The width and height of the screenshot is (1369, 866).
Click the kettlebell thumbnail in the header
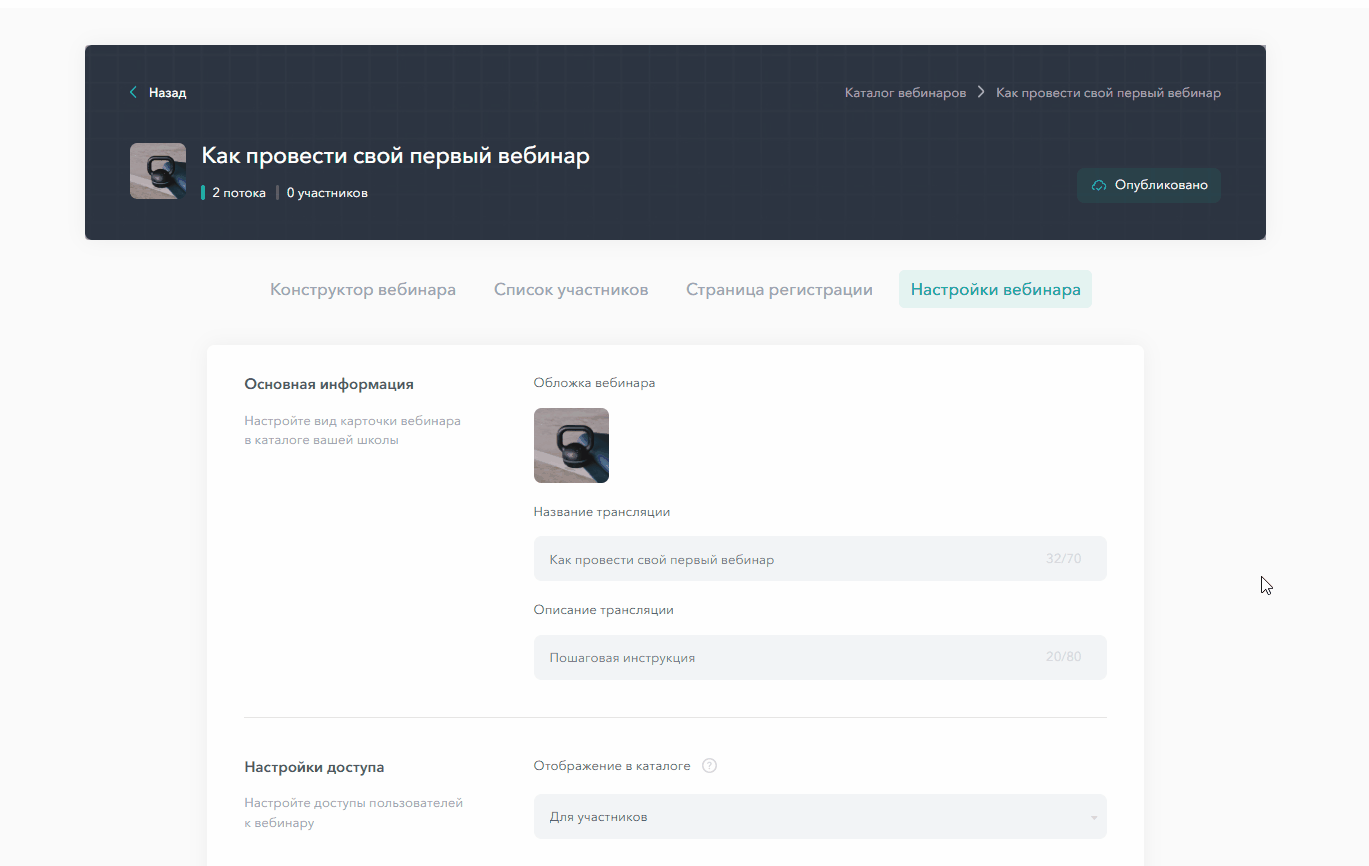point(158,171)
